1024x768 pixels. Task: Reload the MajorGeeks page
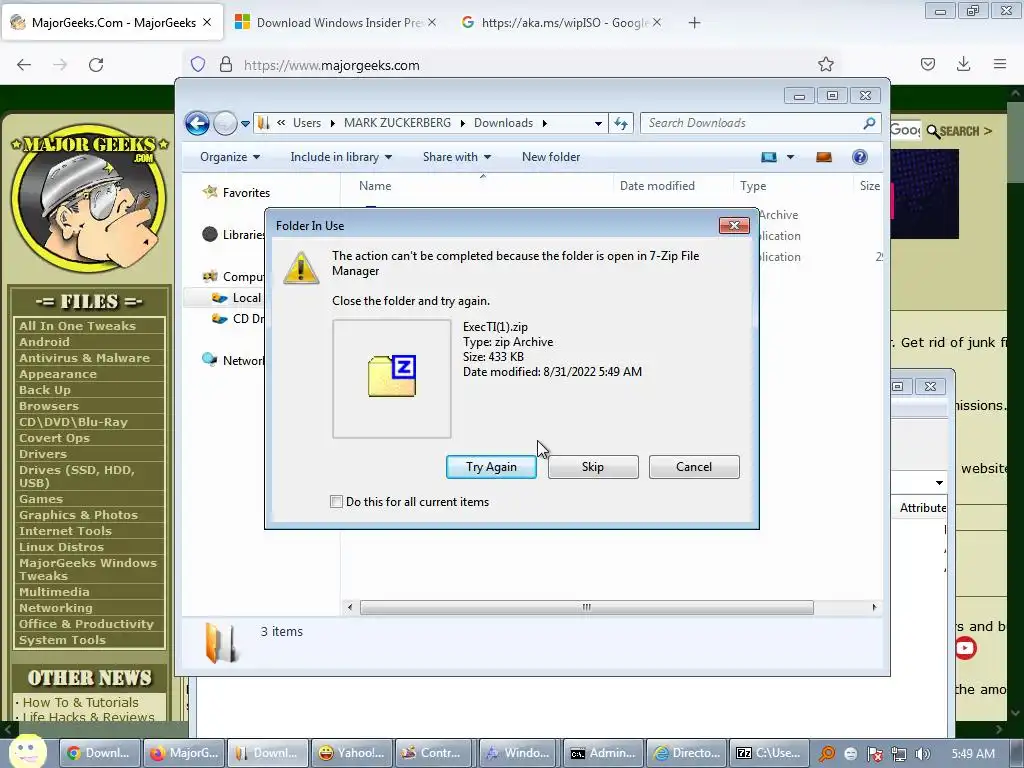[96, 65]
